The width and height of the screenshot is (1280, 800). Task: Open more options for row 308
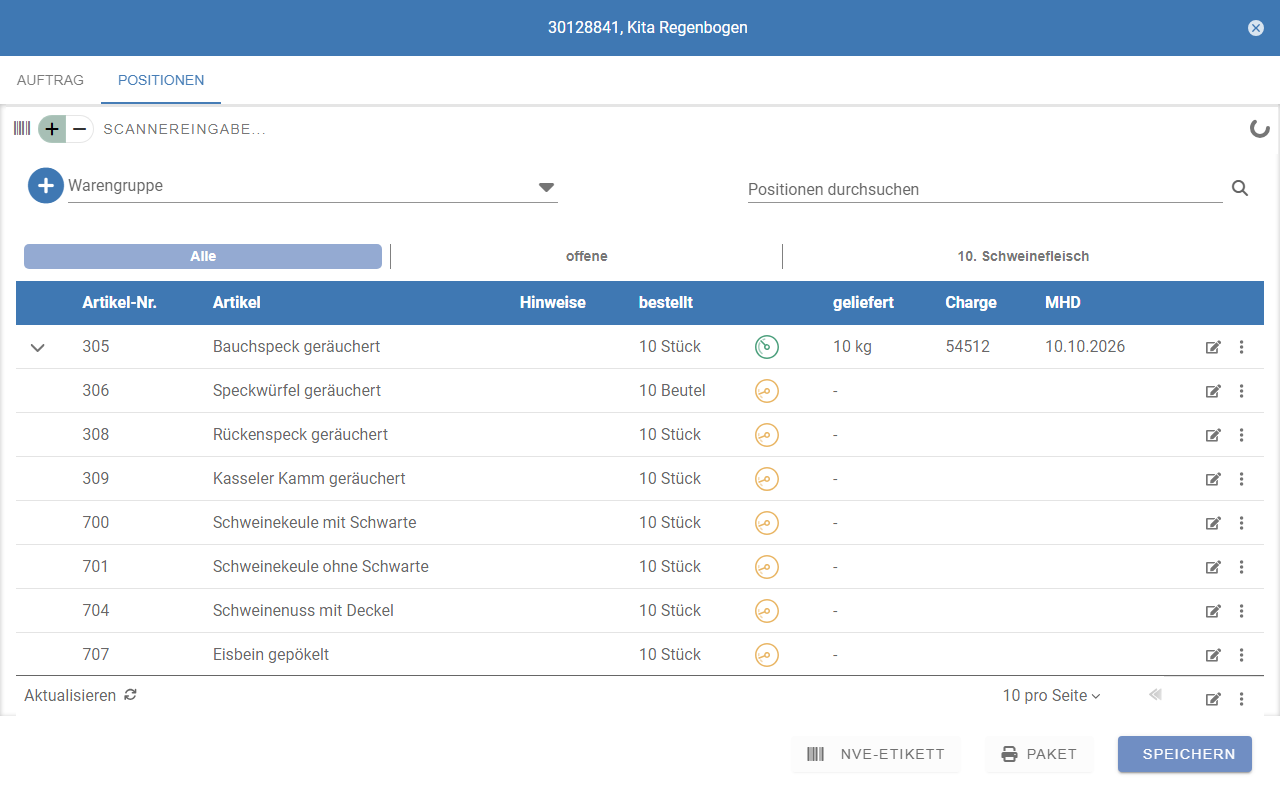pos(1241,435)
